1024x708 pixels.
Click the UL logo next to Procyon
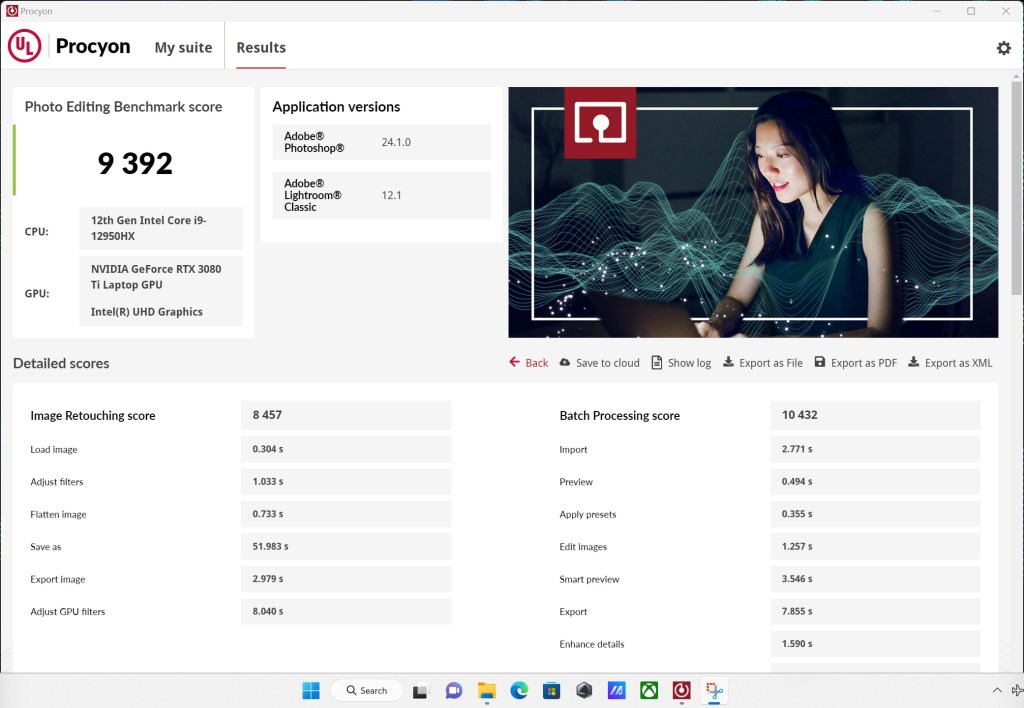pyautogui.click(x=25, y=45)
